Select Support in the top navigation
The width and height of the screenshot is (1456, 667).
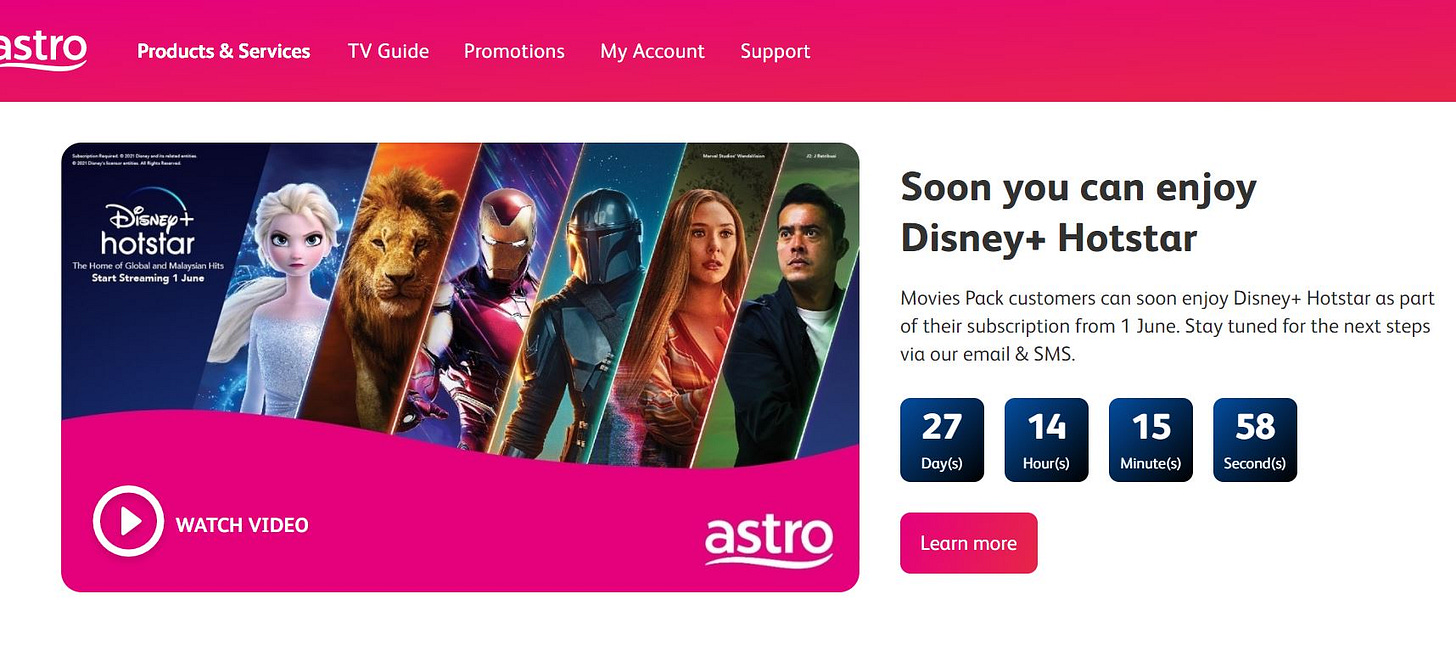pyautogui.click(x=775, y=51)
